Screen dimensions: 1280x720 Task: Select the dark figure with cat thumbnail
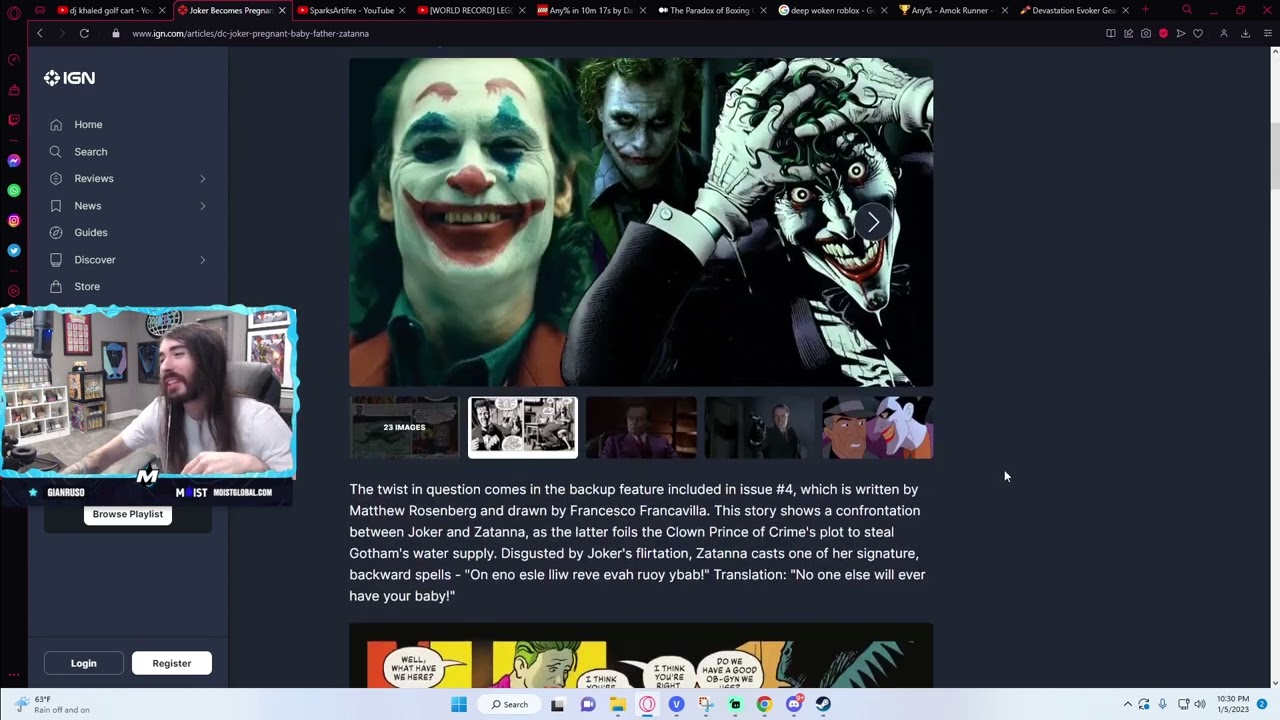[x=759, y=427]
